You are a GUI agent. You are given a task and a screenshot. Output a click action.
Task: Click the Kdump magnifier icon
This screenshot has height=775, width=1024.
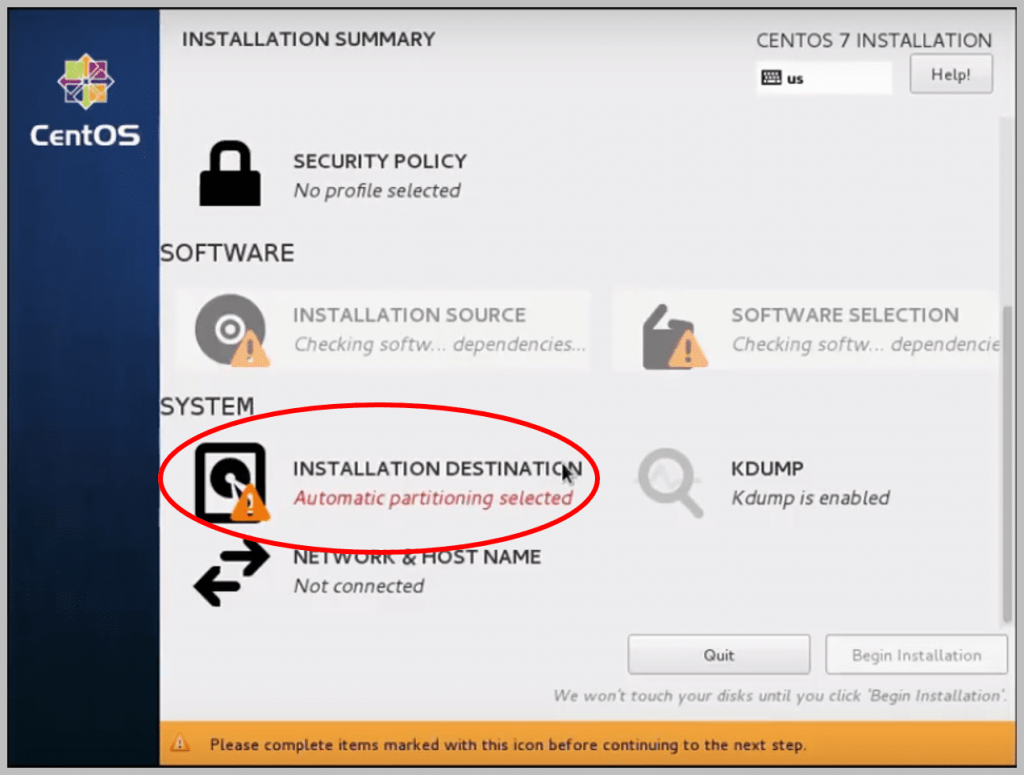click(x=670, y=482)
